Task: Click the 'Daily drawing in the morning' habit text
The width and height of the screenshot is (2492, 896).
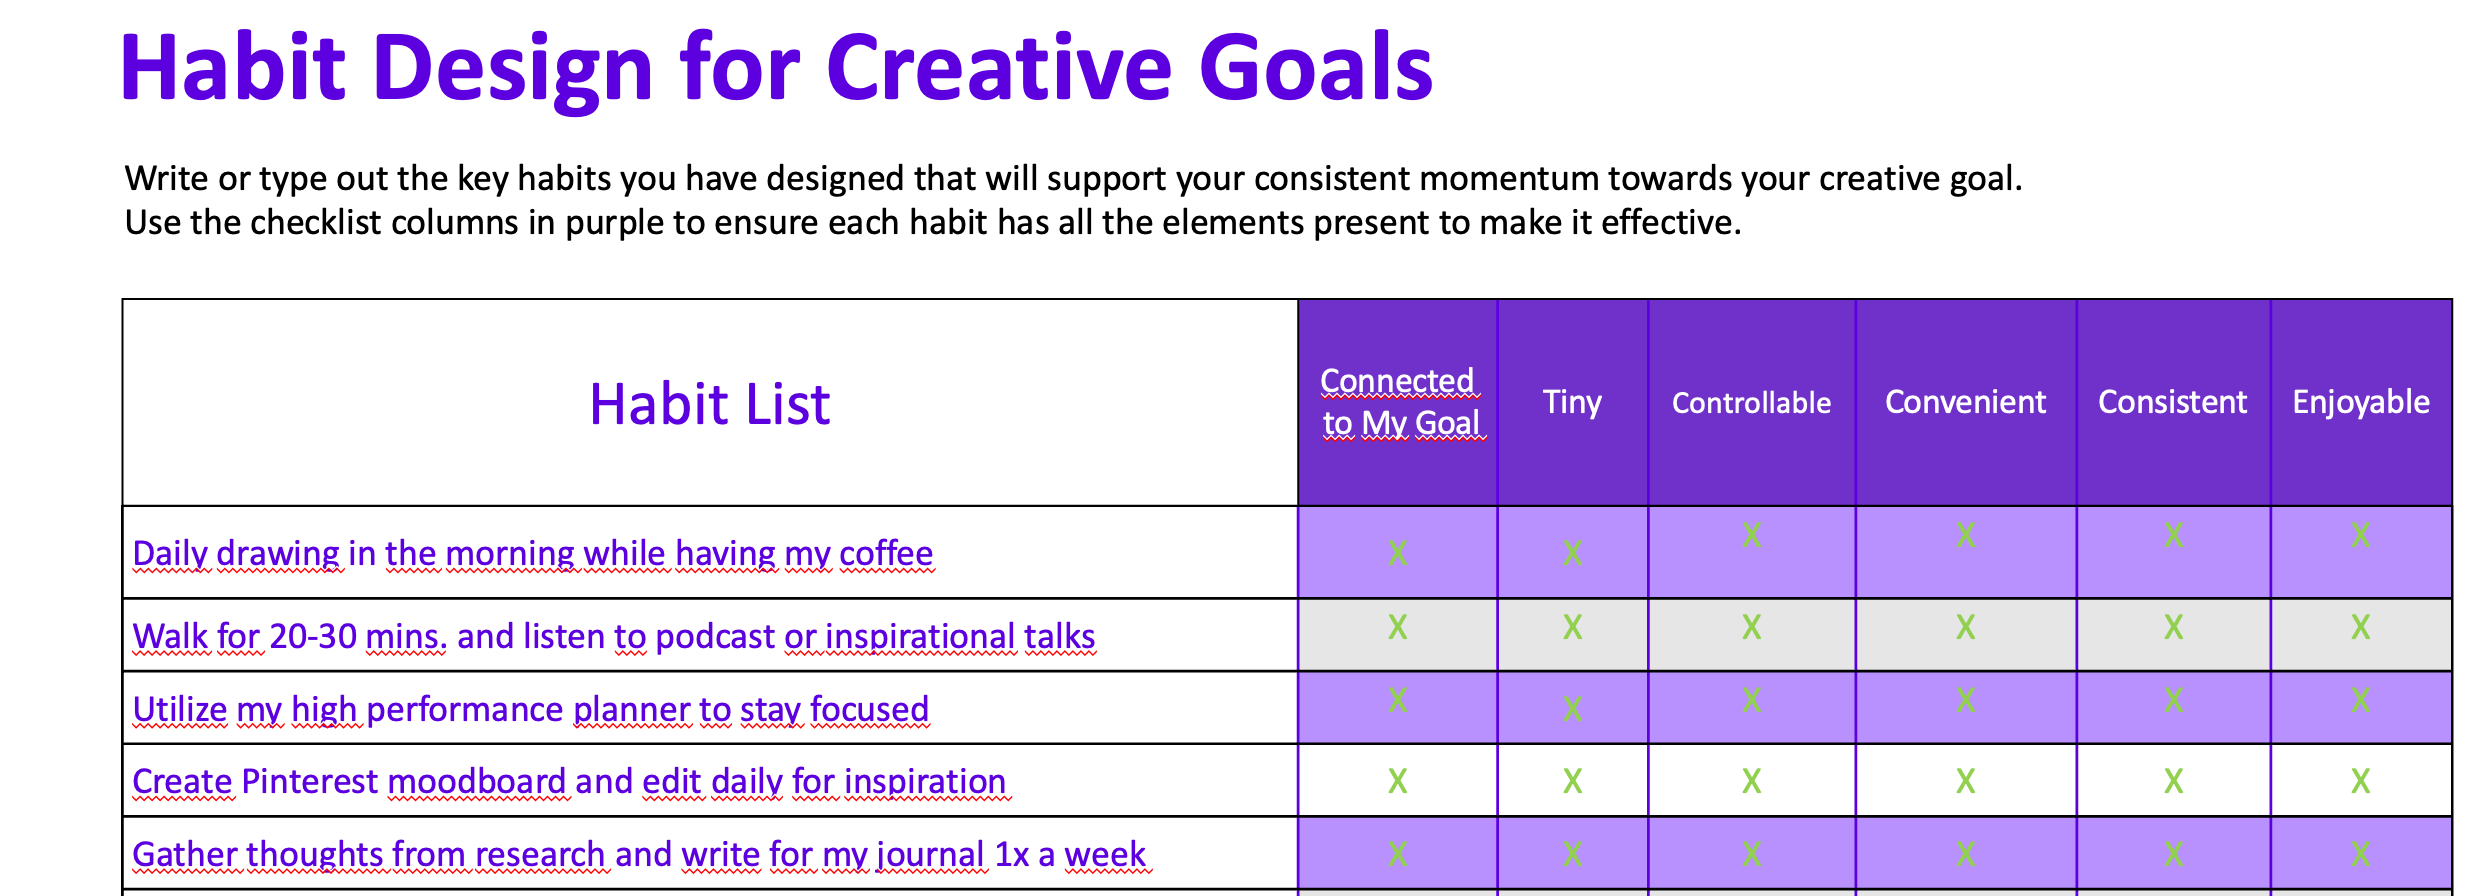Action: [x=532, y=553]
